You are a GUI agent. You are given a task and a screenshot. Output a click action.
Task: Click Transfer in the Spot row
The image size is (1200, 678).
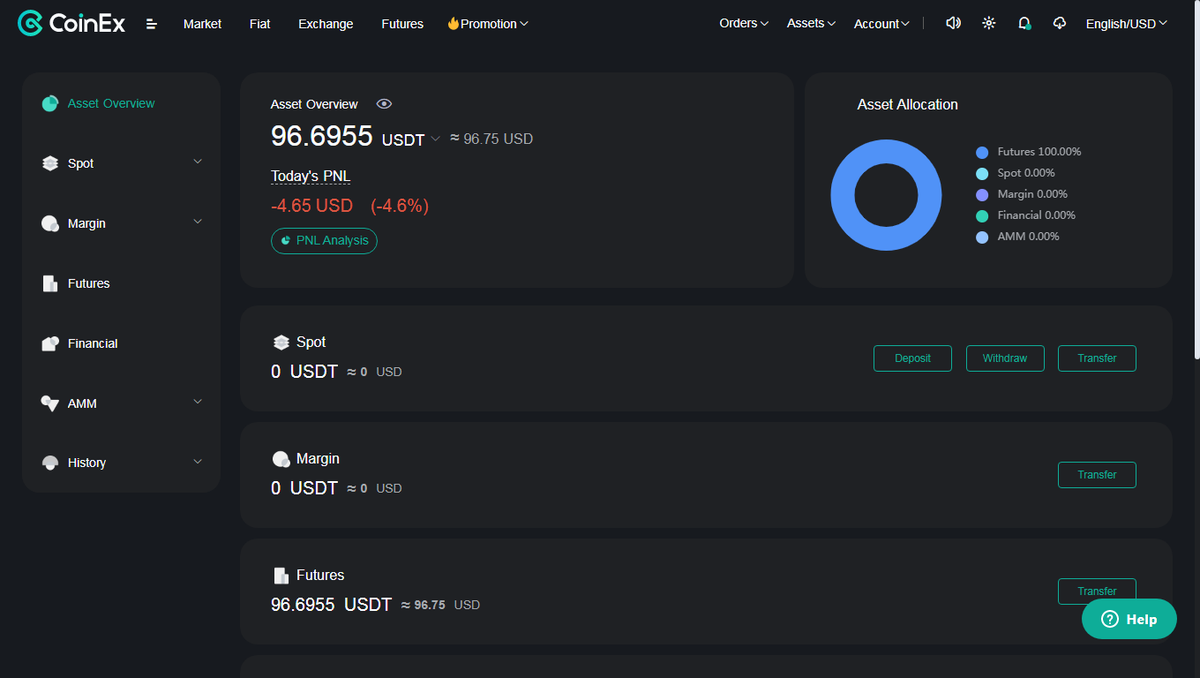[x=1097, y=358]
